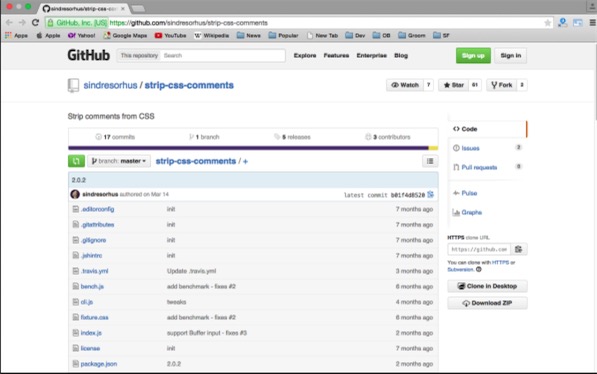This screenshot has width=597, height=374.
Task: Open the strip-css-comments repo title link
Action: [189, 85]
